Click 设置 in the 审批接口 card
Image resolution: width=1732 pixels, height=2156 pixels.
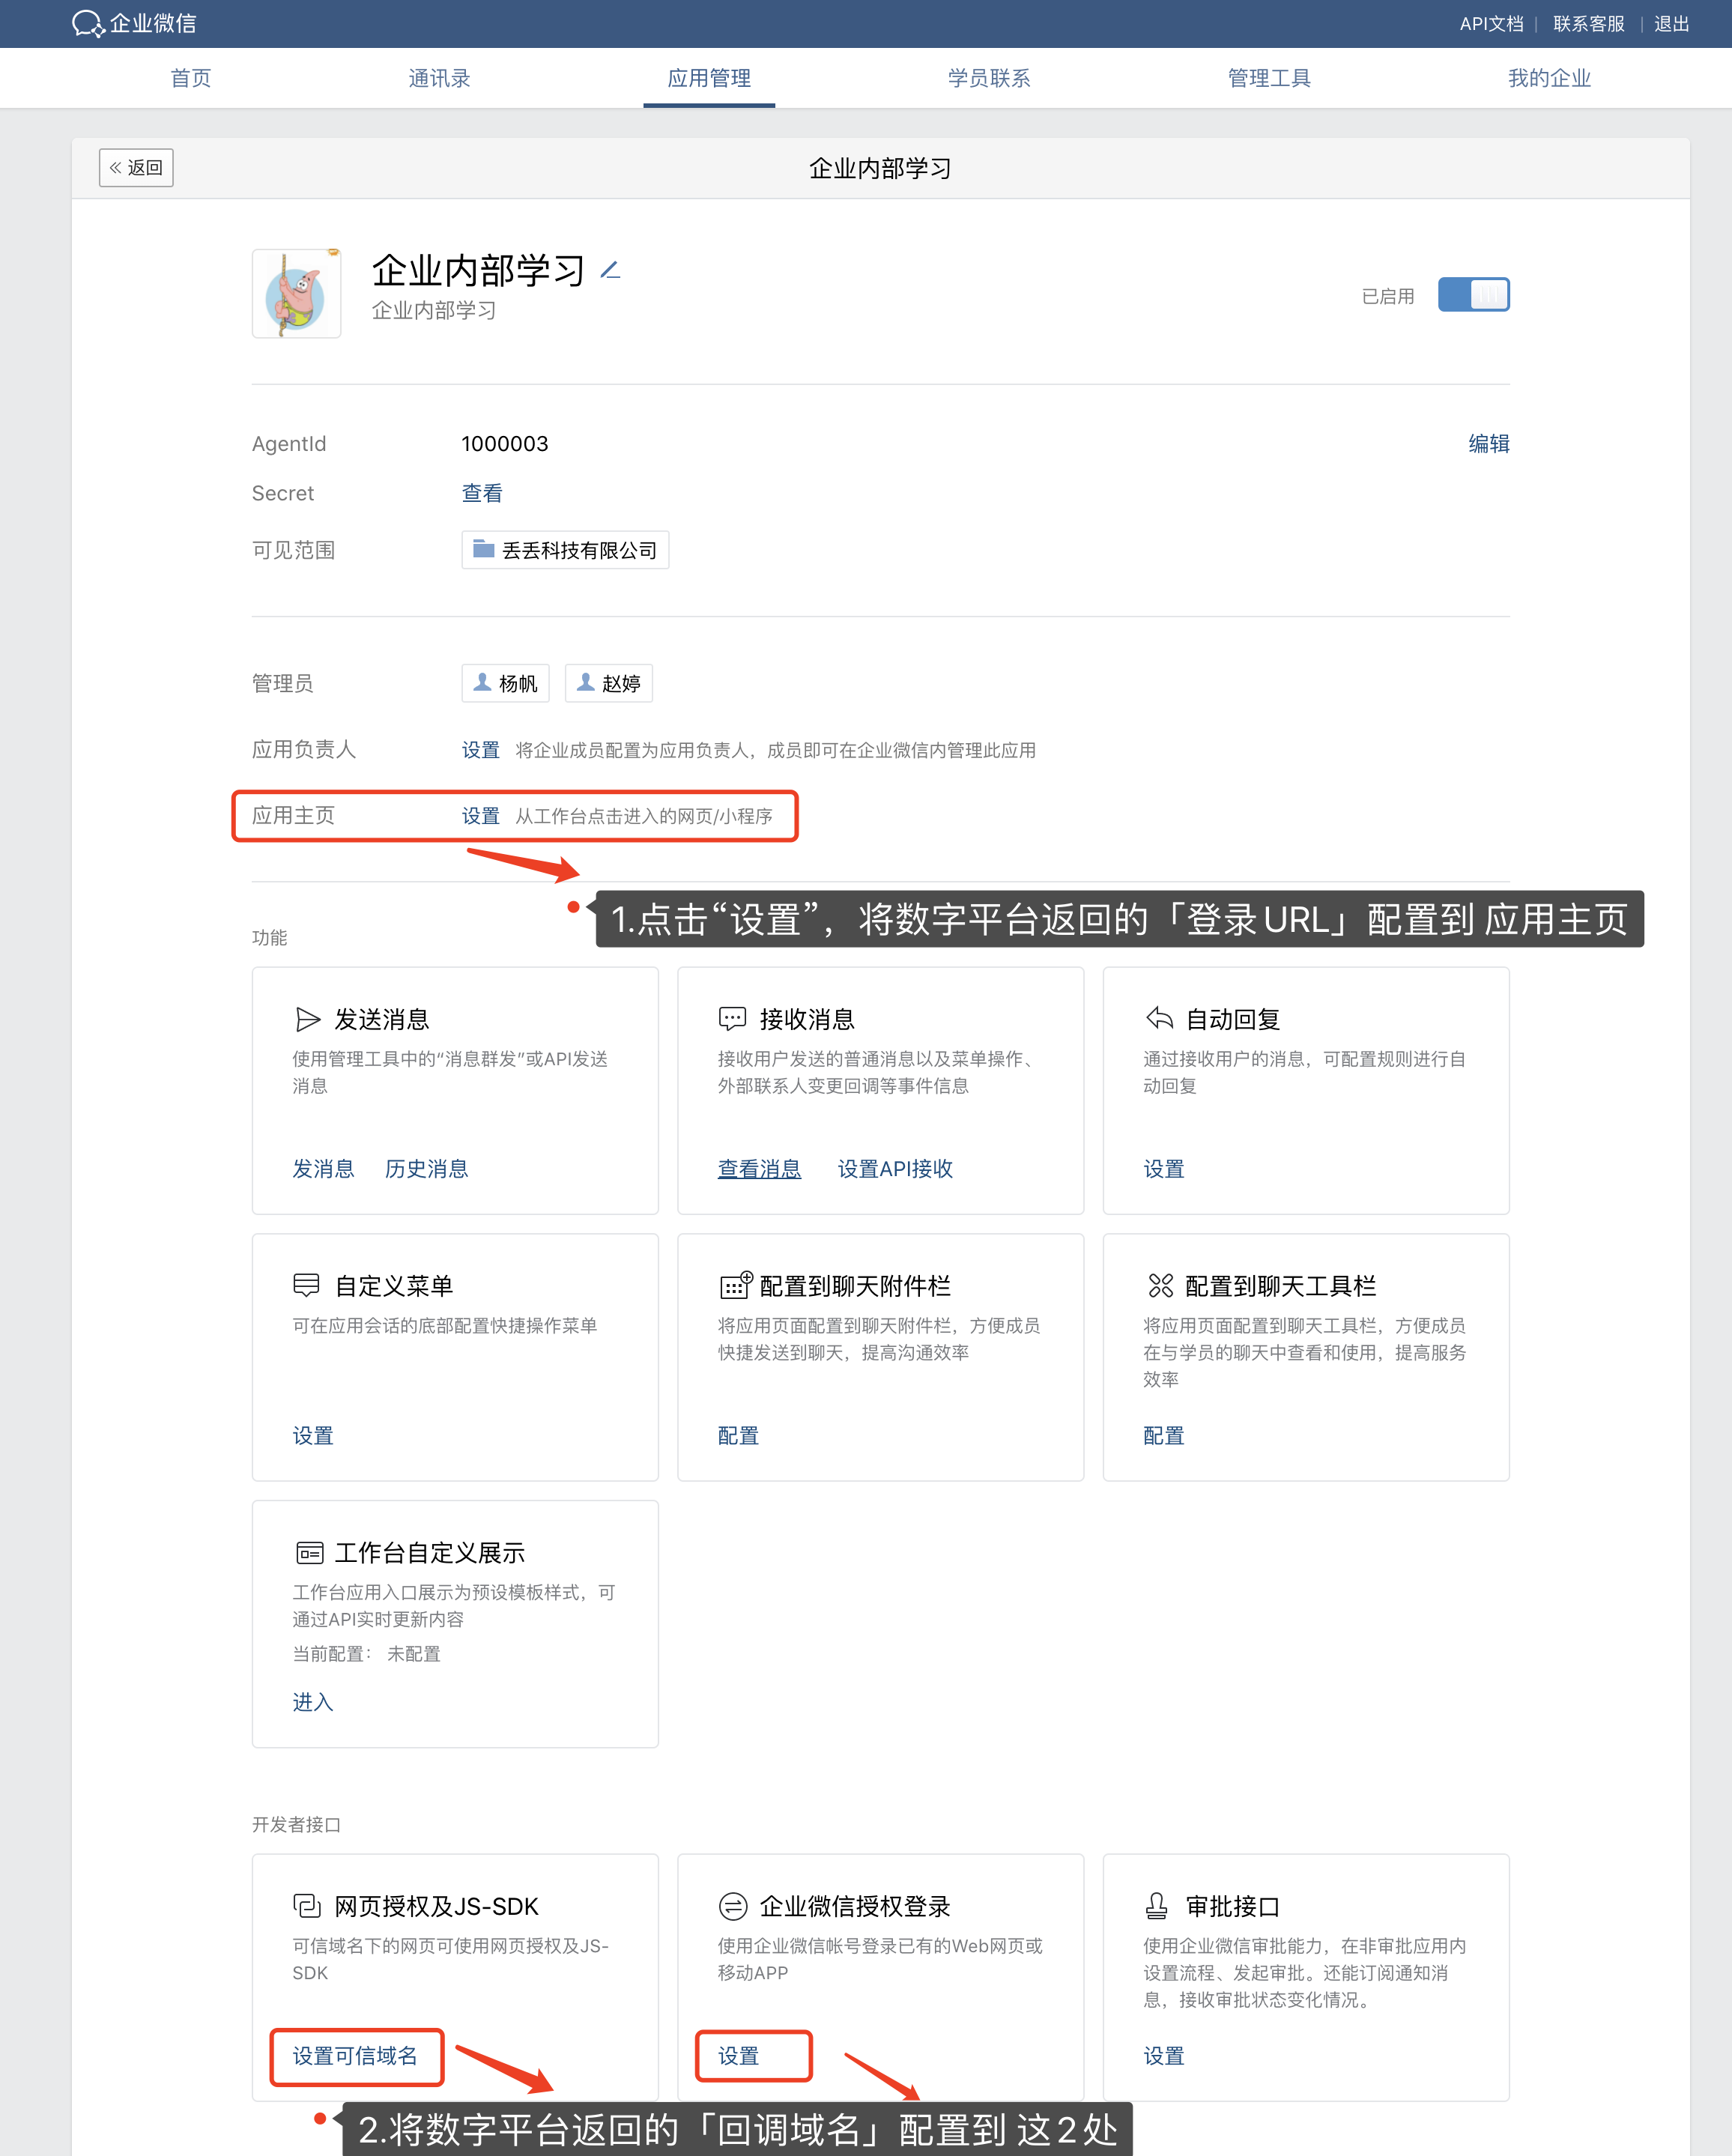[1164, 2056]
